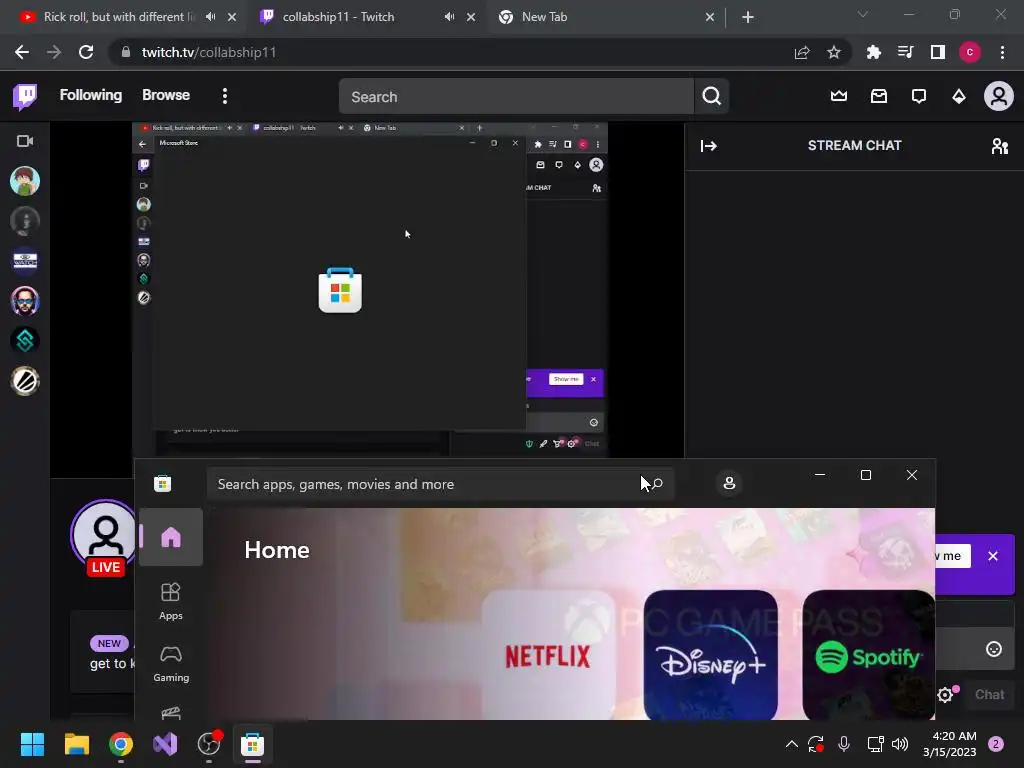The width and height of the screenshot is (1024, 768).
Task: Open striped circle logo channel avatar
Action: [25, 381]
